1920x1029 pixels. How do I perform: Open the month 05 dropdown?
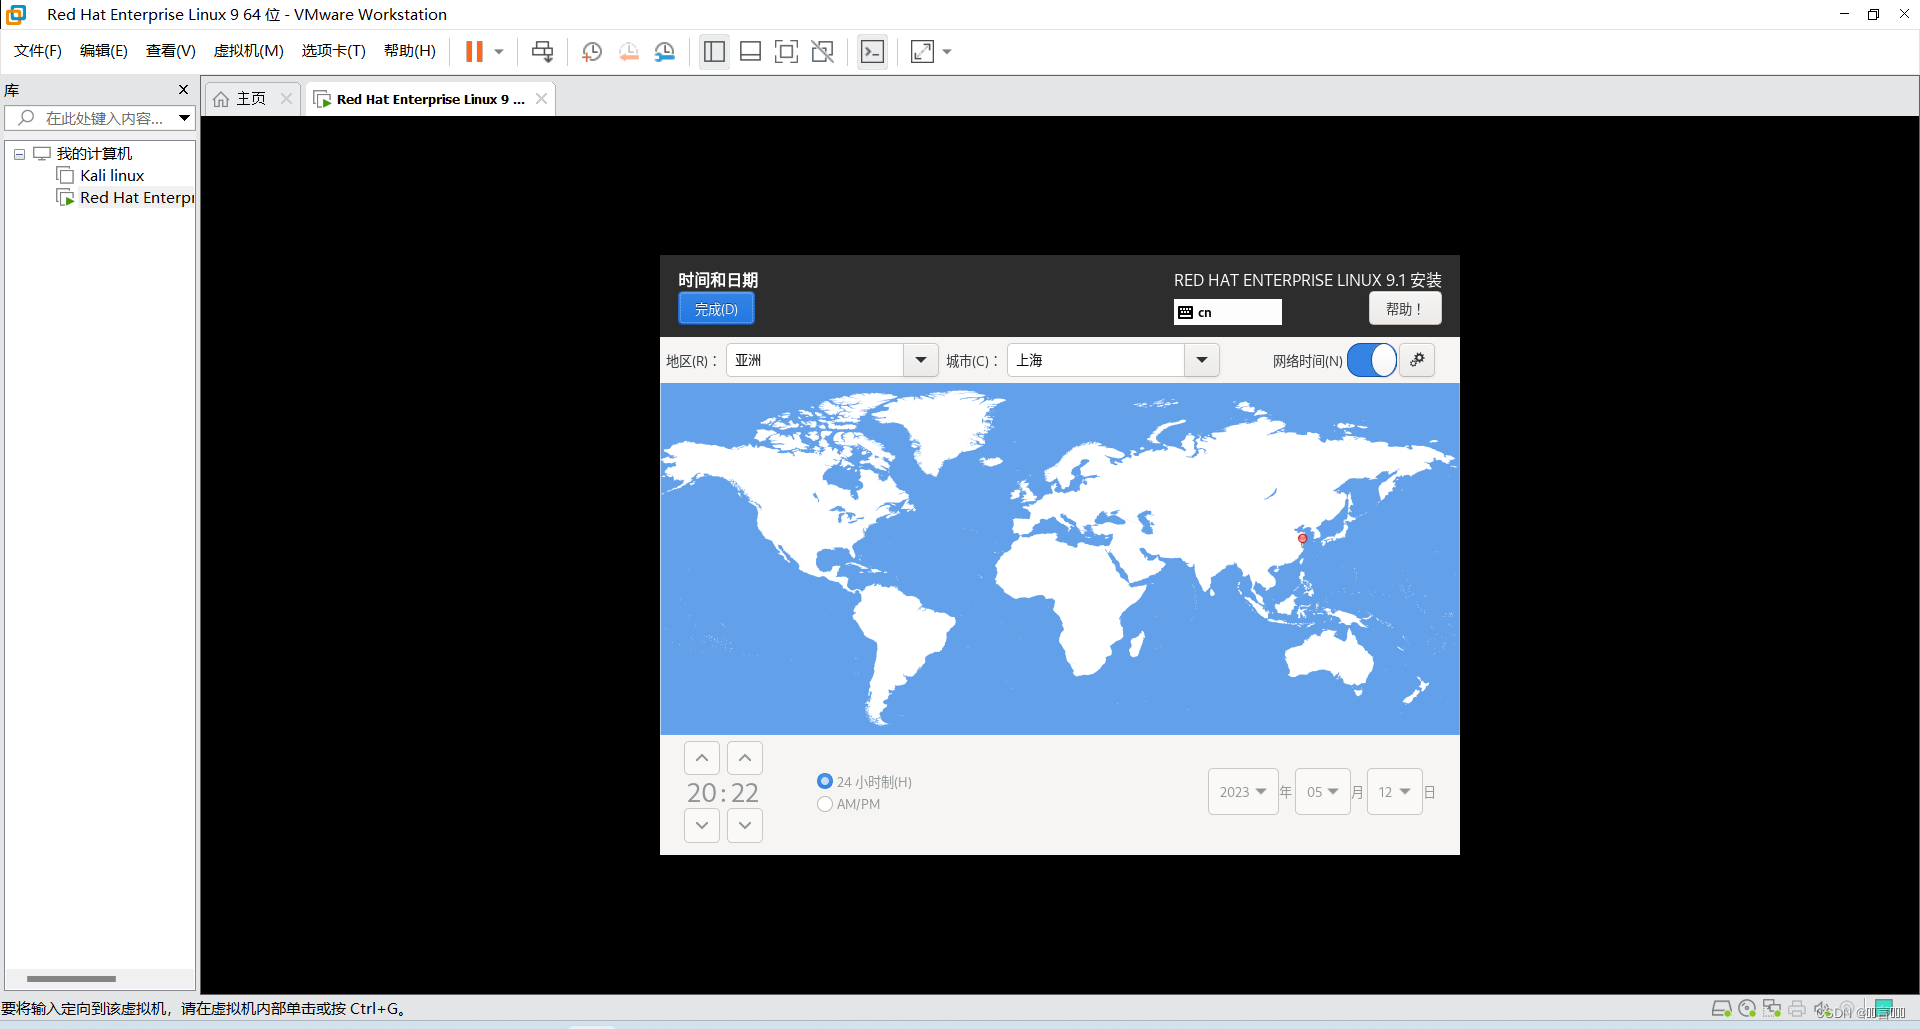(1323, 791)
